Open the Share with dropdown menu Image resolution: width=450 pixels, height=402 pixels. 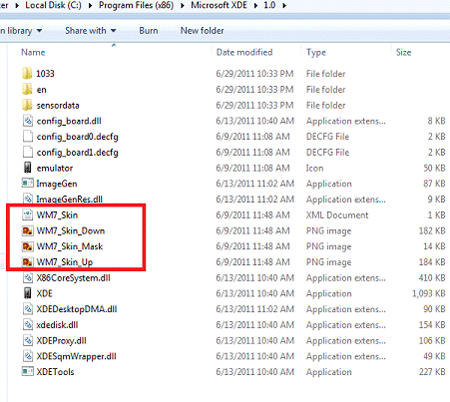[x=91, y=31]
